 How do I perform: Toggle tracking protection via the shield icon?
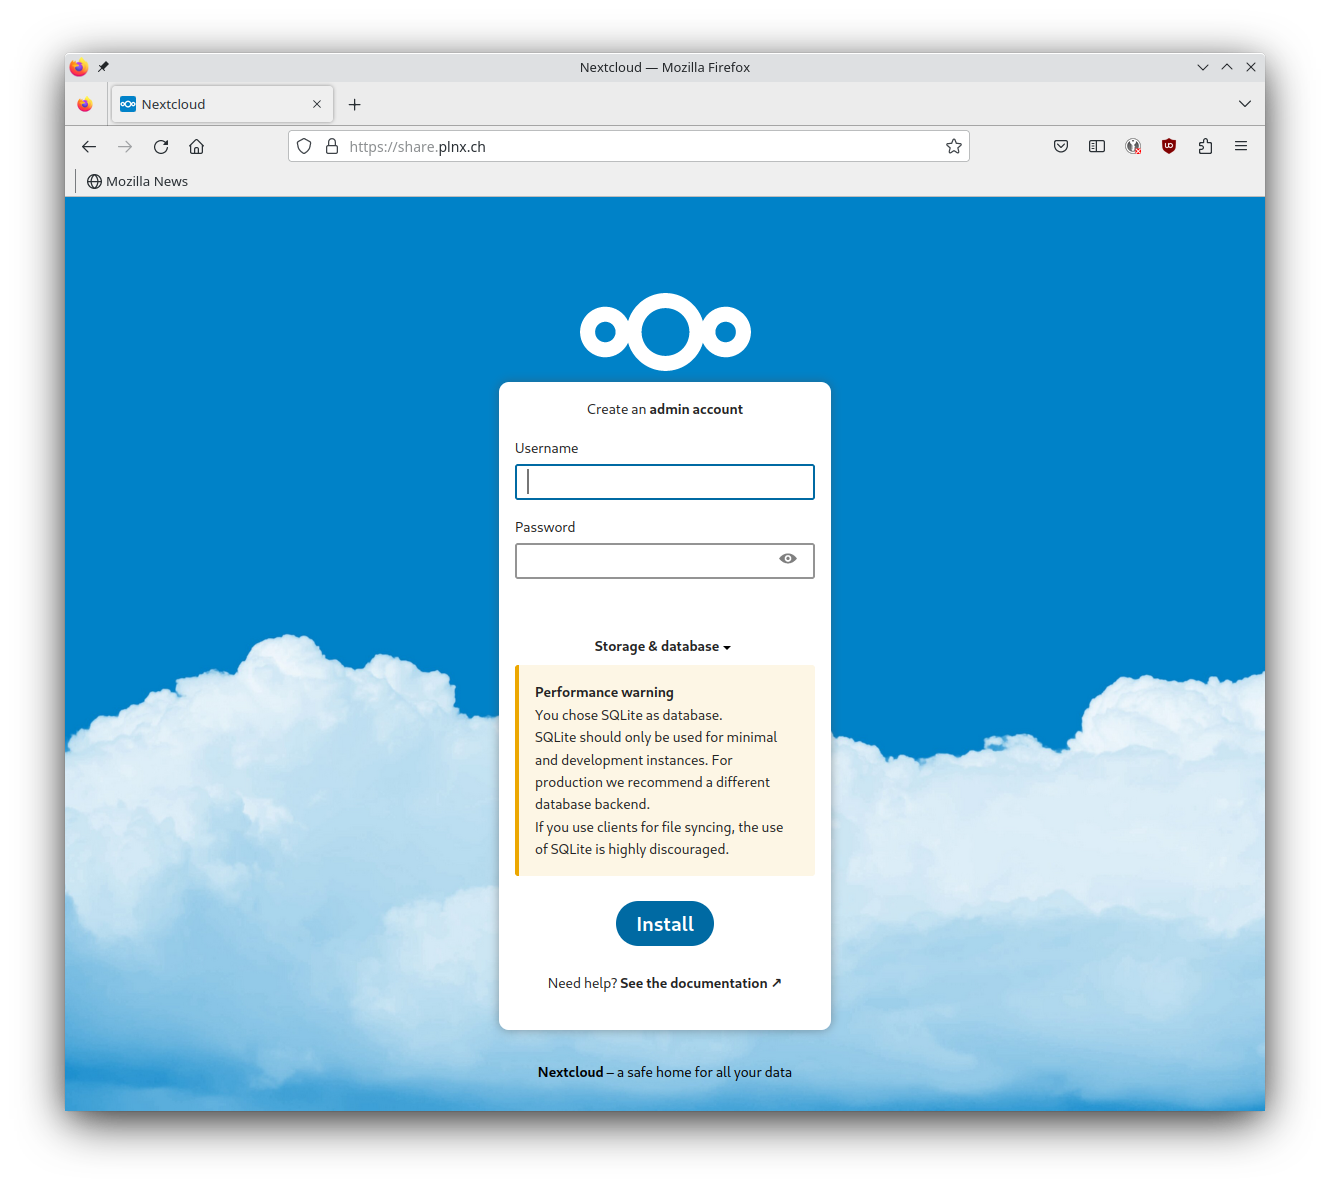pos(303,146)
